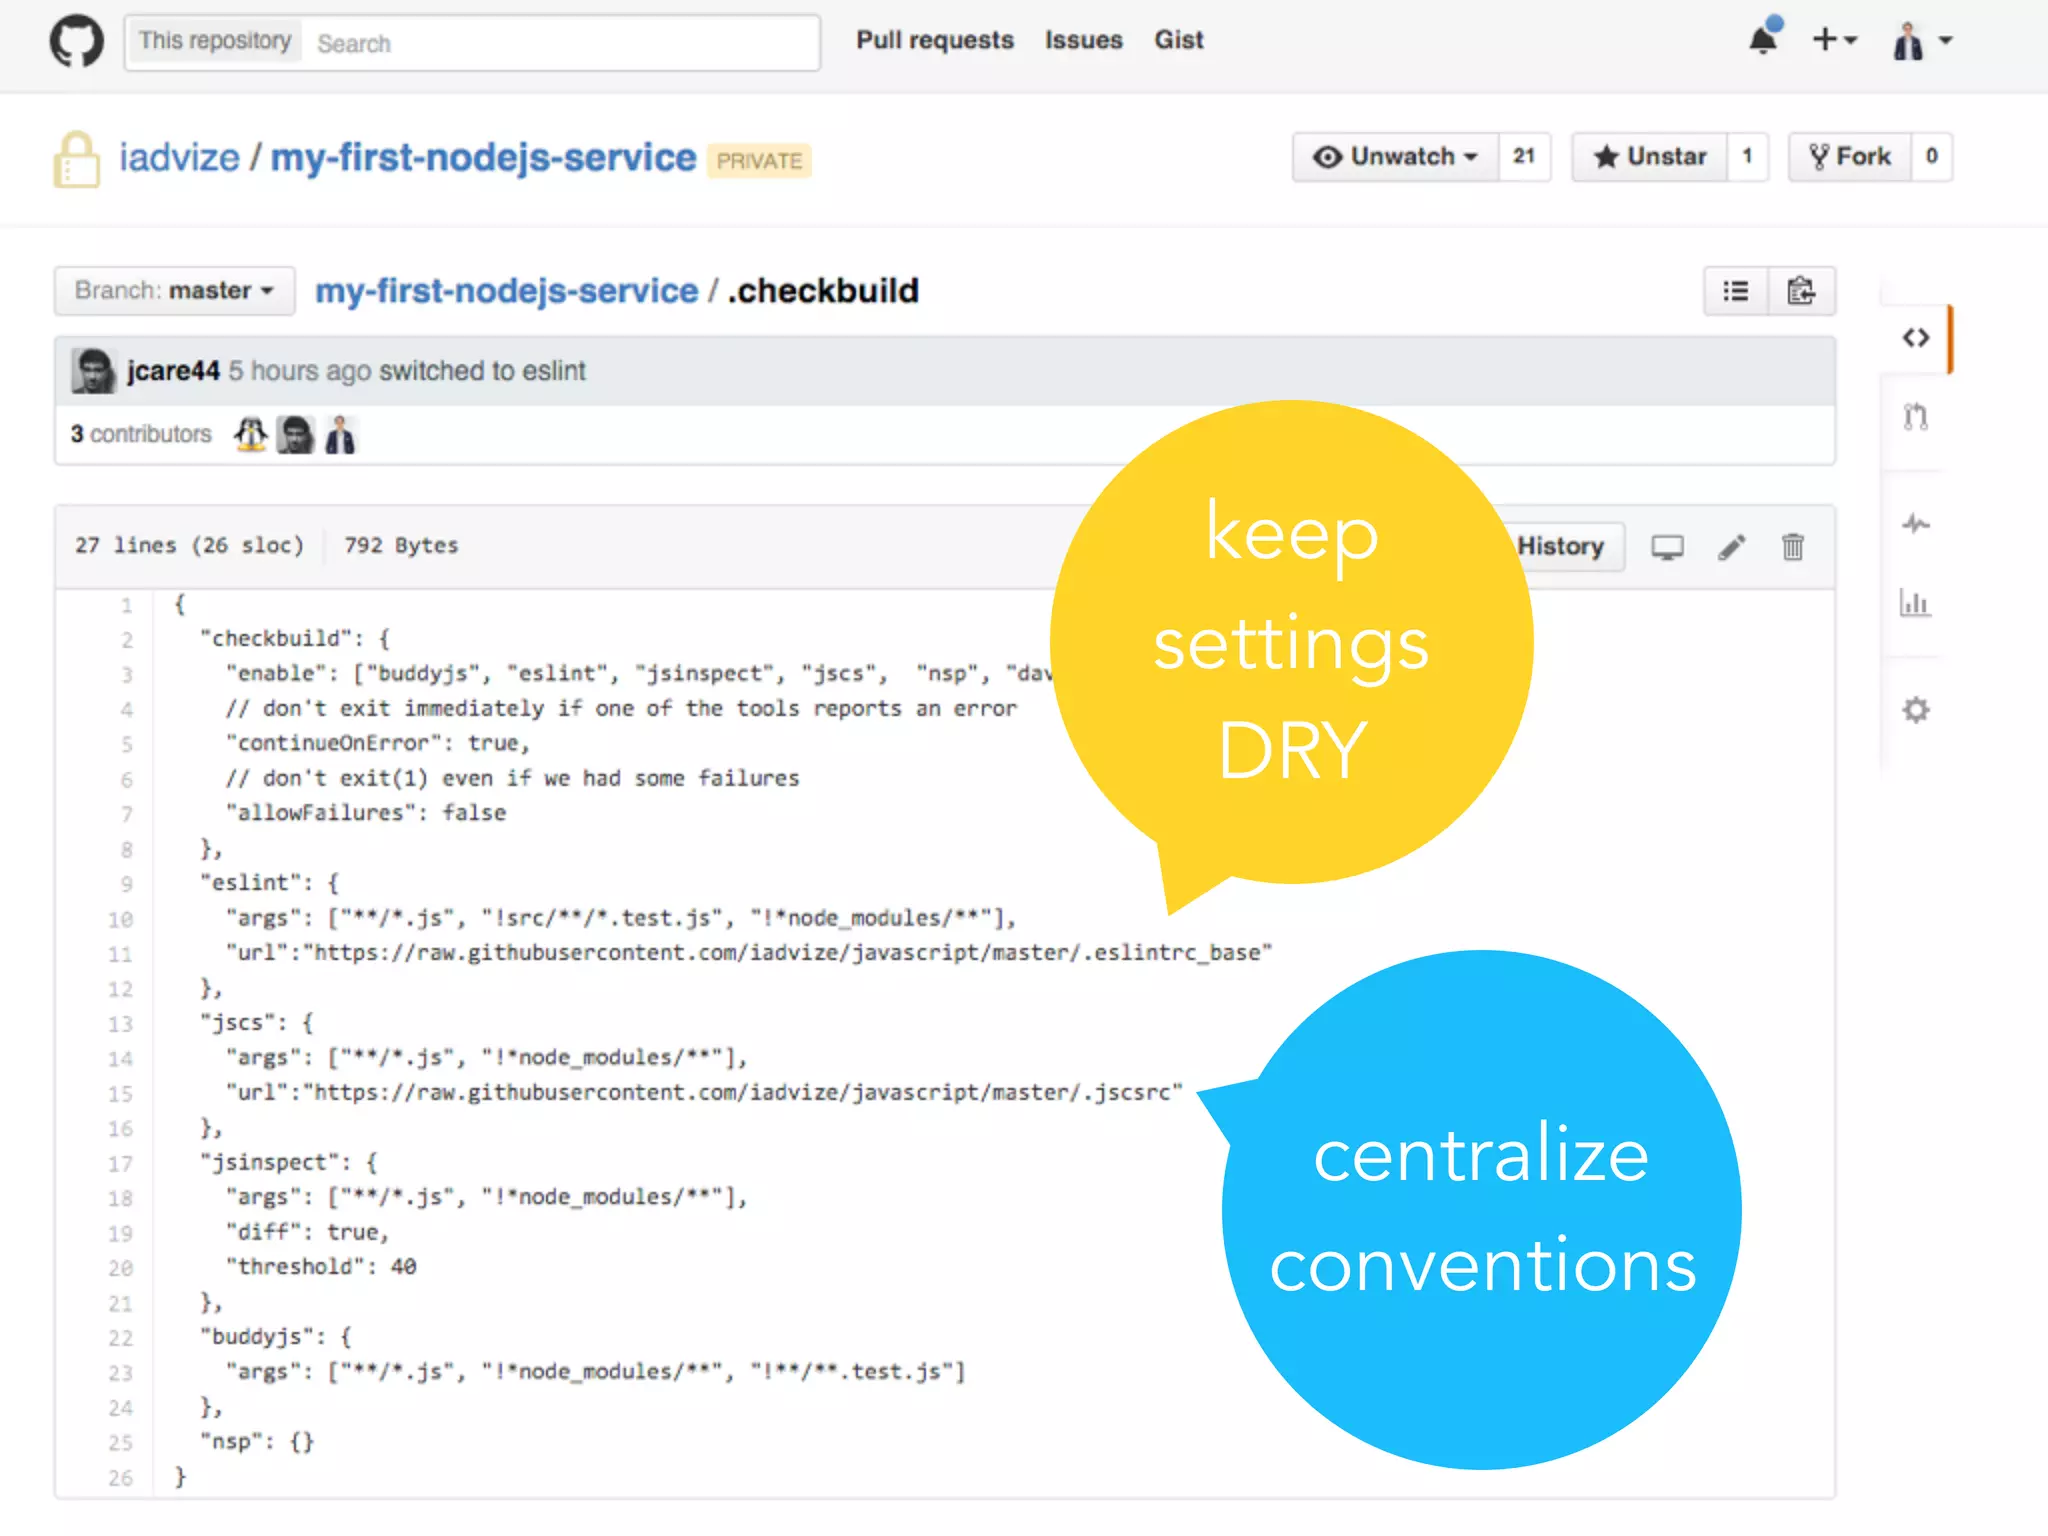Click line number 13 in the gutter
Image resolution: width=2048 pixels, height=1536 pixels.
(x=120, y=1024)
